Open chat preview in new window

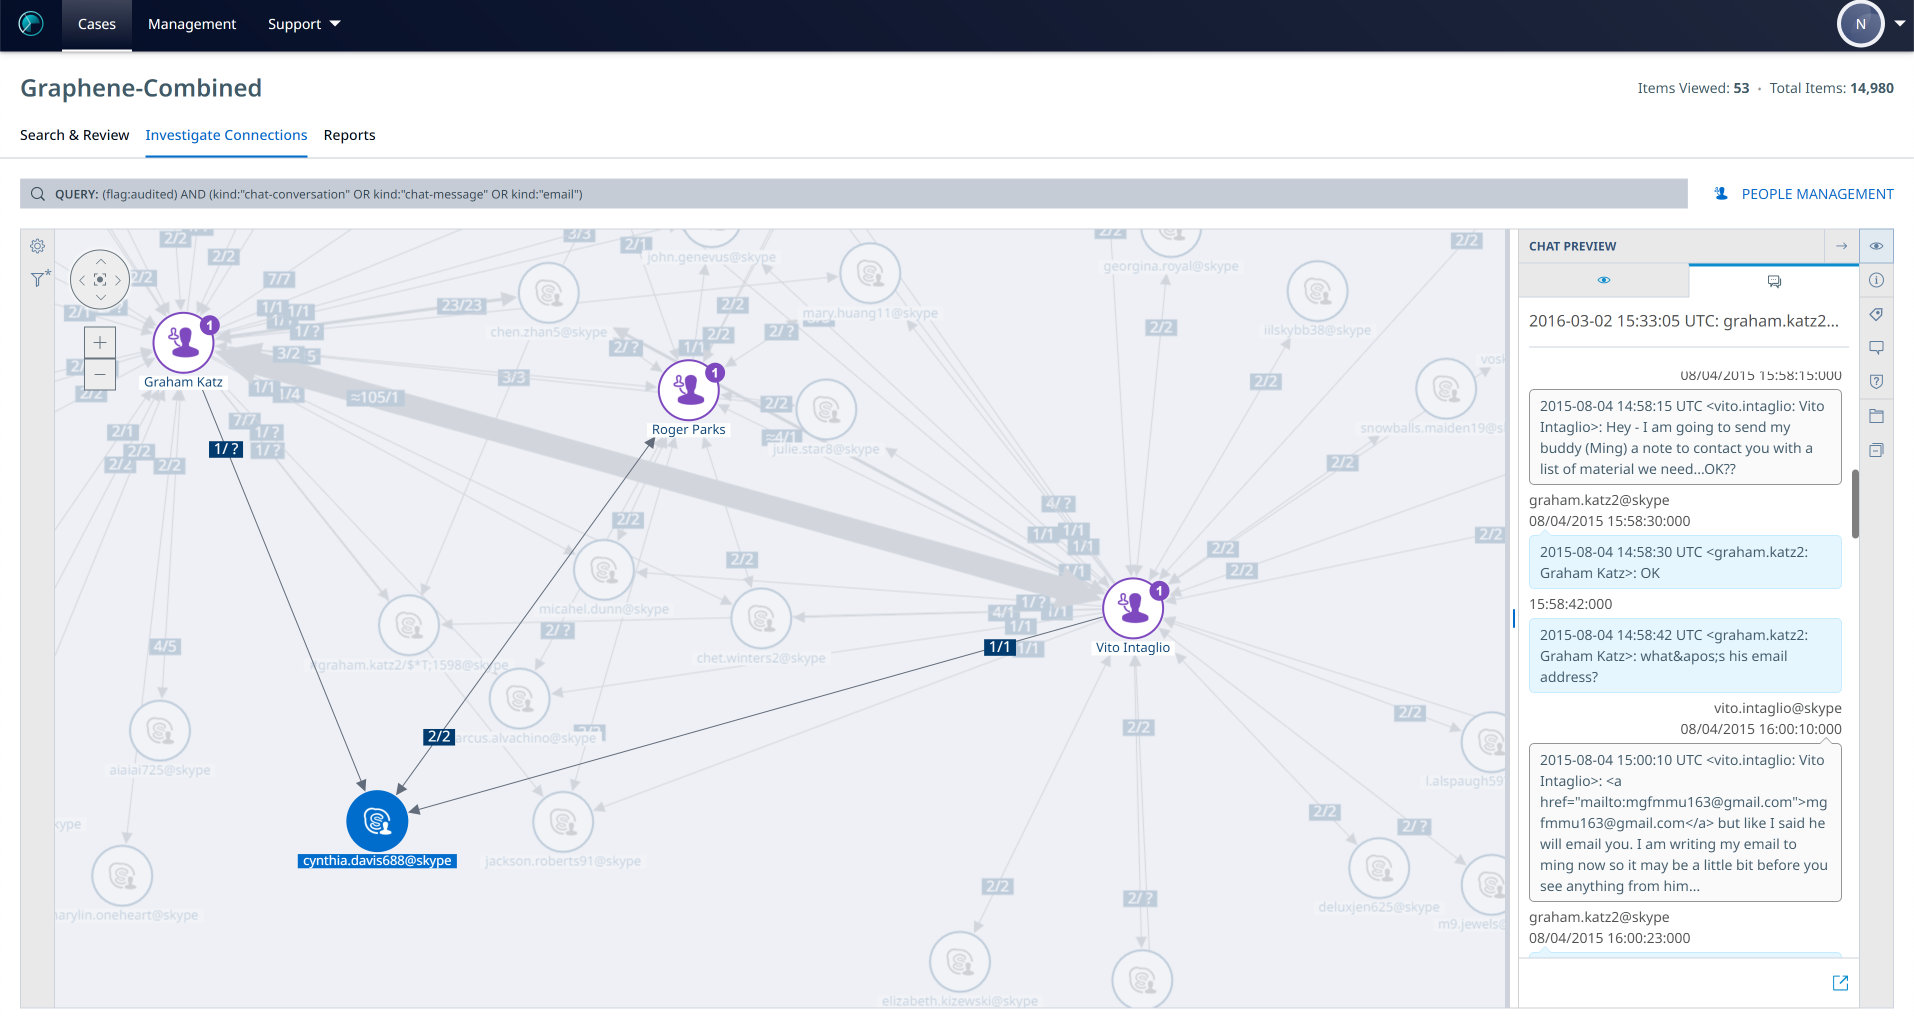click(1840, 983)
